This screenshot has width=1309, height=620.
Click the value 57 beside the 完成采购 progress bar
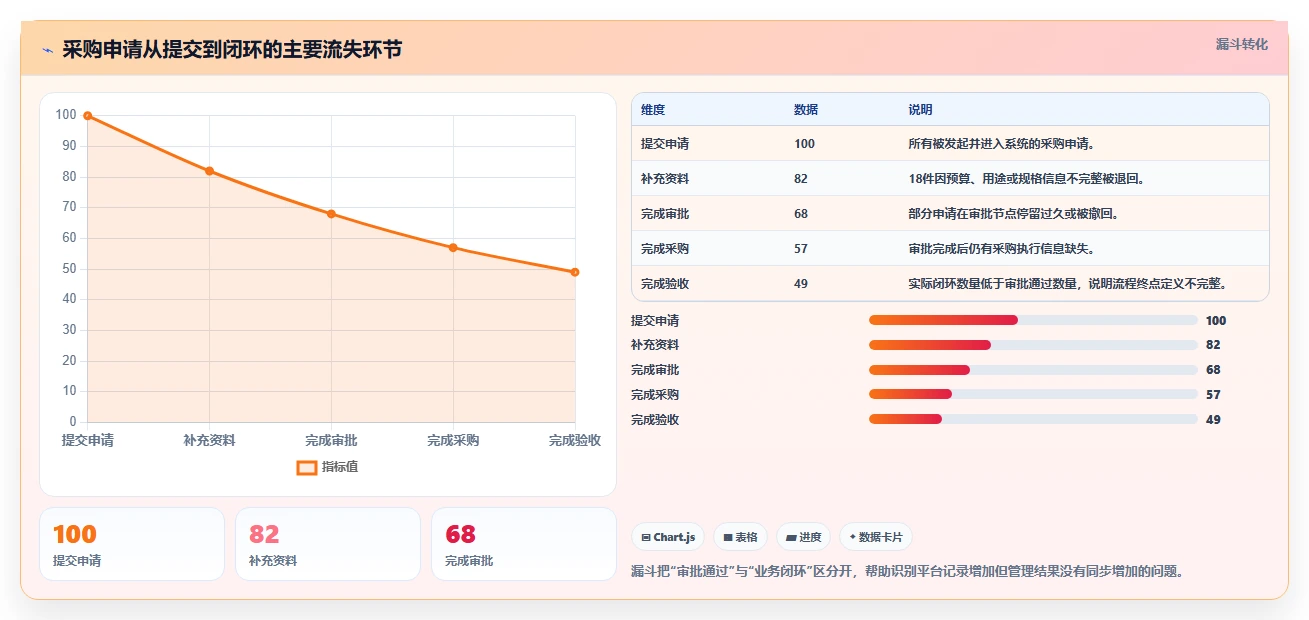1213,395
